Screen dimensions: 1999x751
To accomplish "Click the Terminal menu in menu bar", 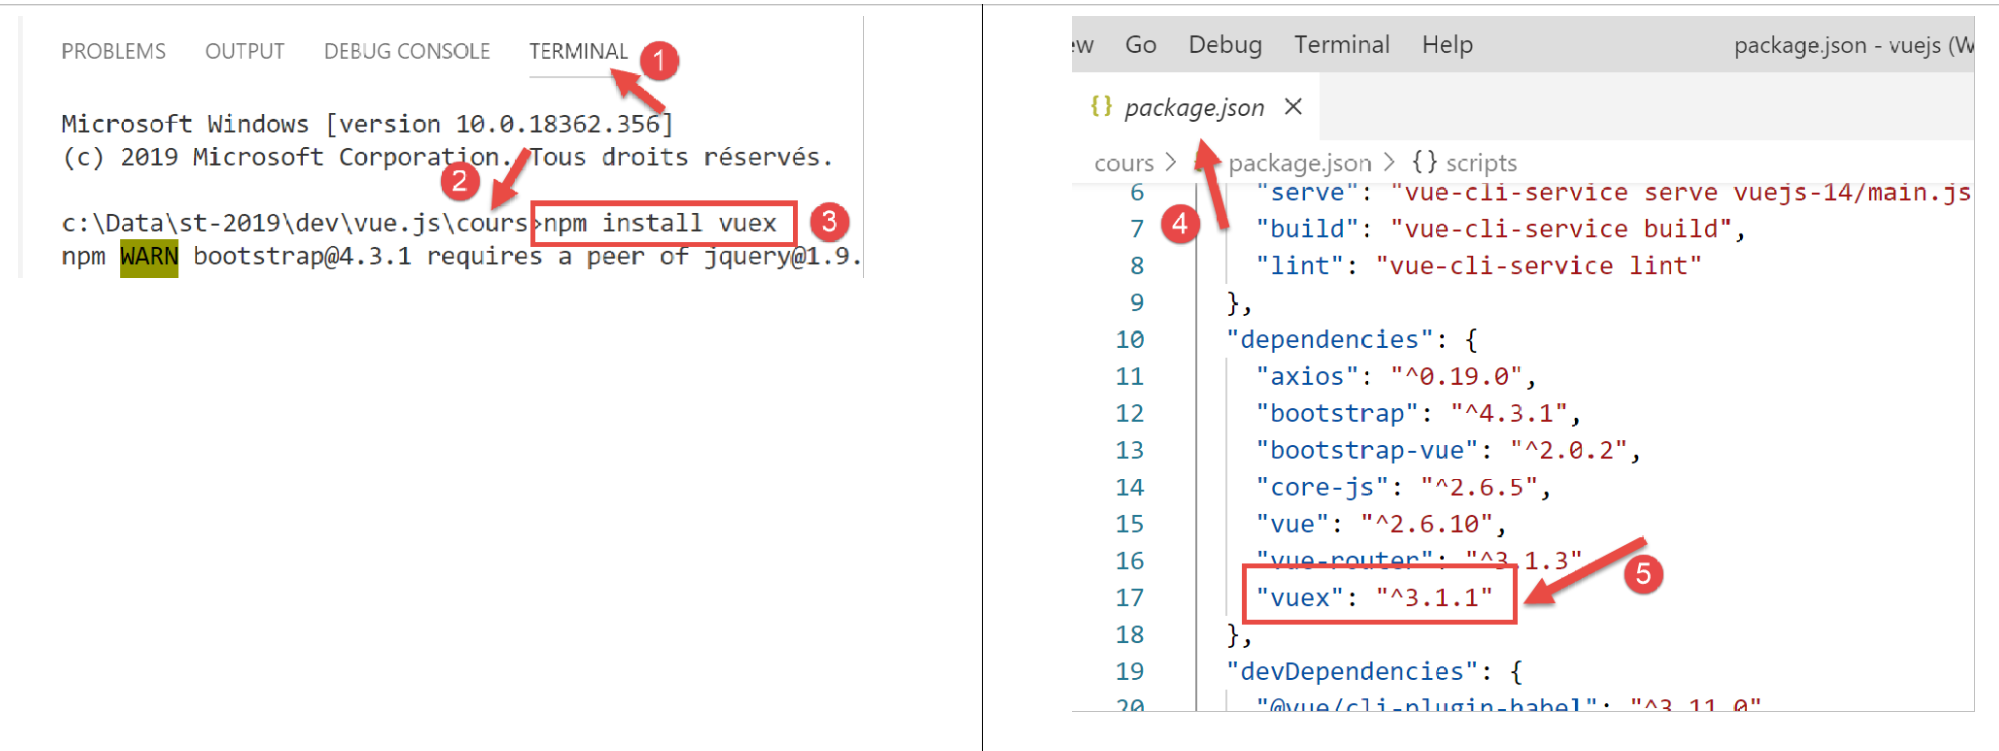I will 1341,45.
